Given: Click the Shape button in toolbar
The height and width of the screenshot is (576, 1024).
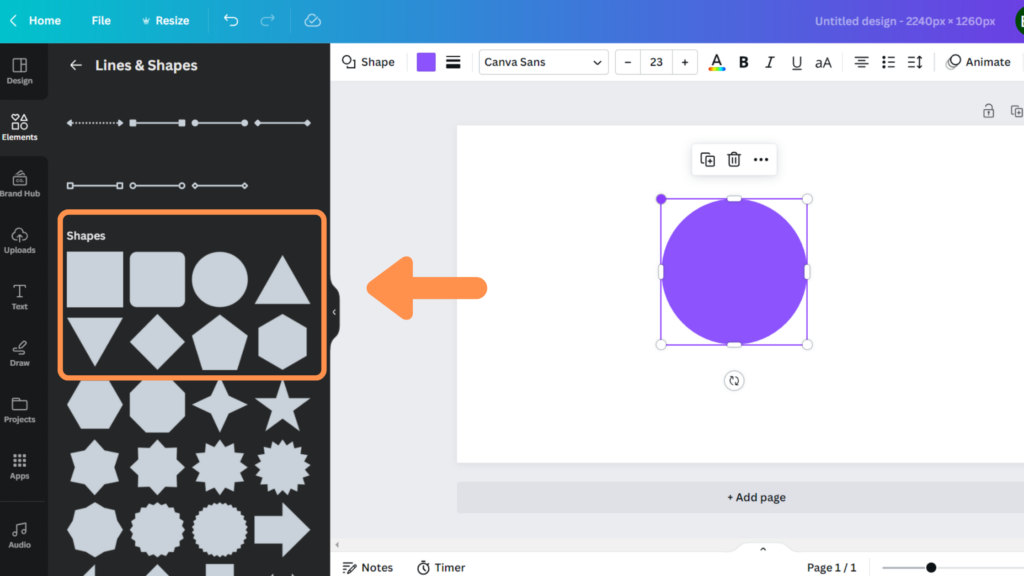Looking at the screenshot, I should 368,62.
